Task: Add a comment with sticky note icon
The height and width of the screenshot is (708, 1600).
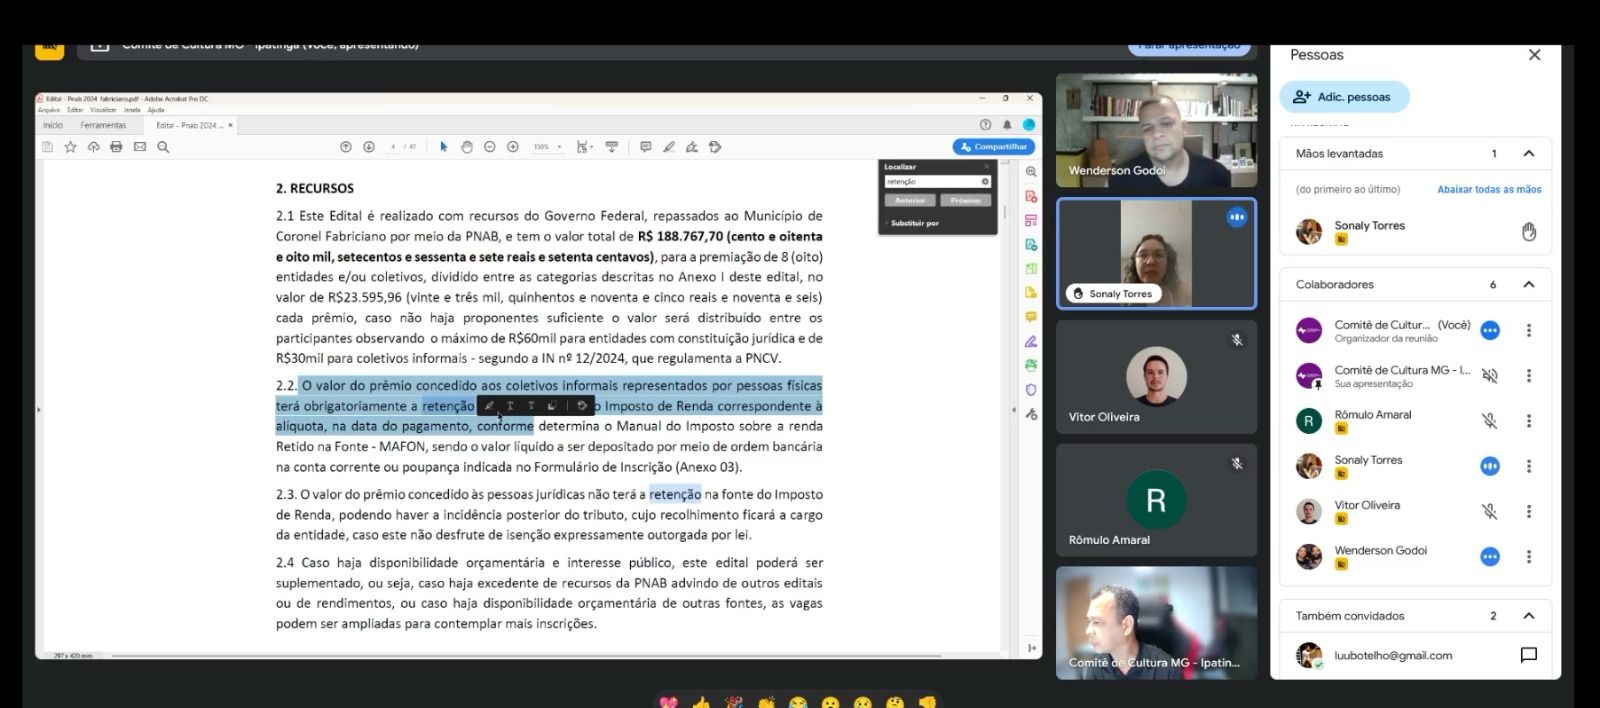Action: (x=645, y=147)
